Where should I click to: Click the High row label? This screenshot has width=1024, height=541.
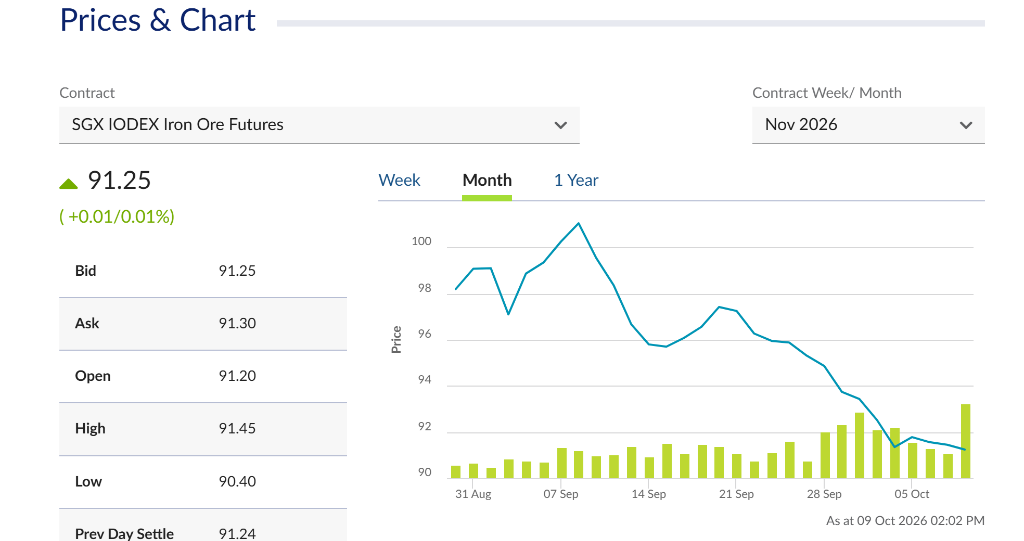point(90,429)
